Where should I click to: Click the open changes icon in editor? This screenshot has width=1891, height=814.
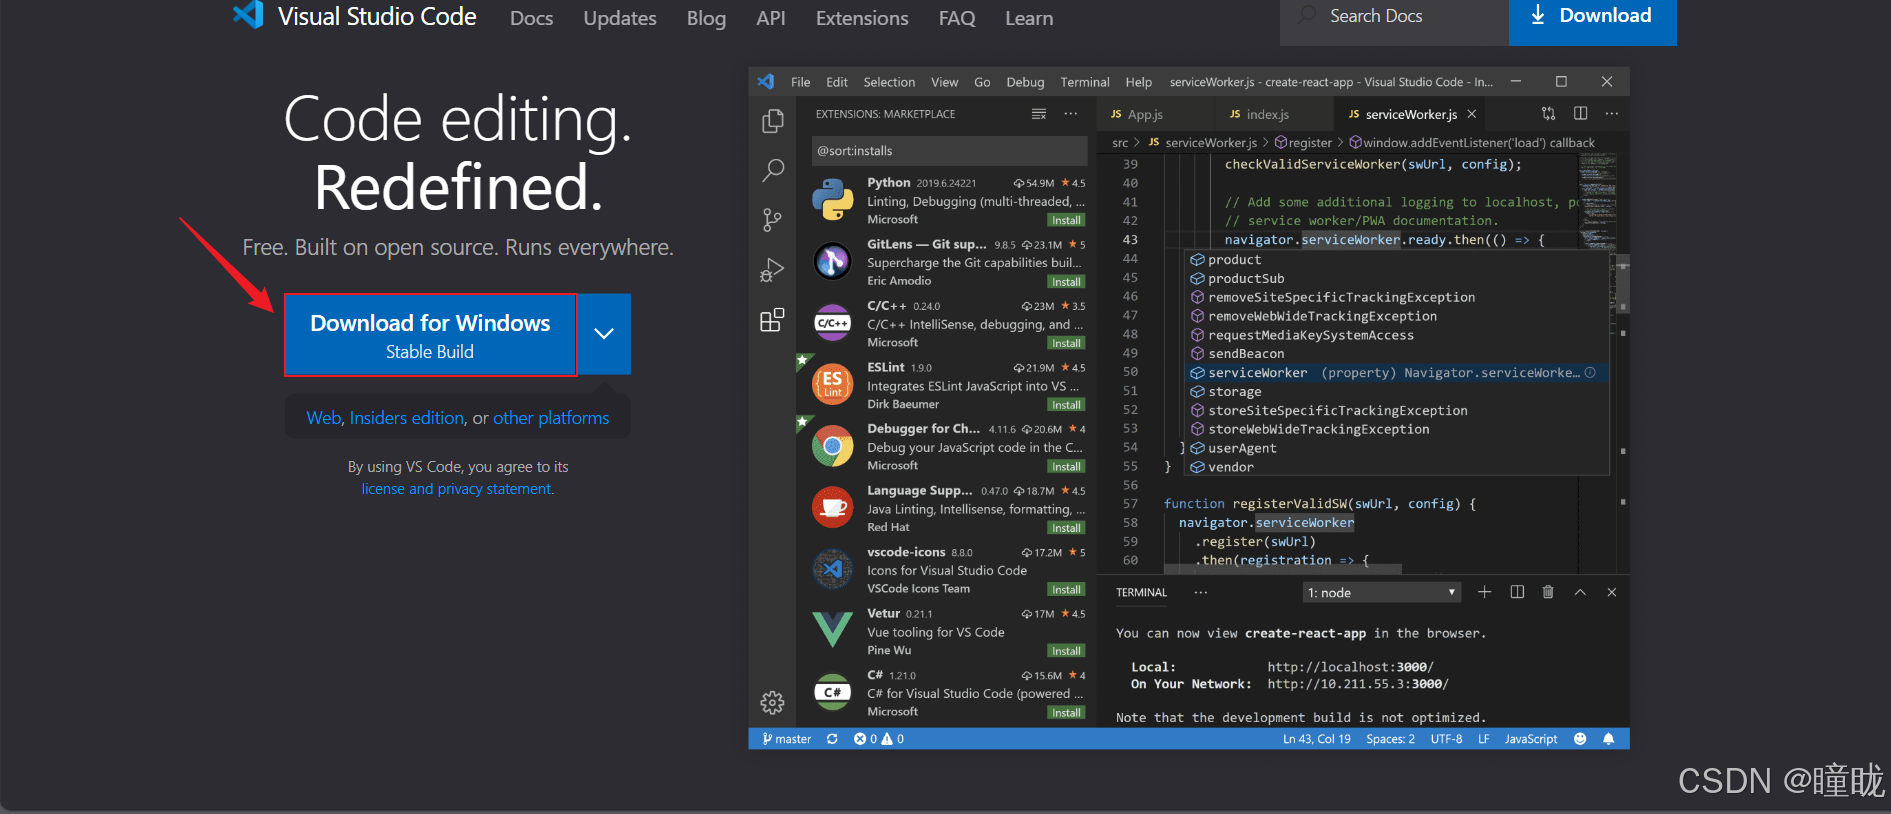1548,114
